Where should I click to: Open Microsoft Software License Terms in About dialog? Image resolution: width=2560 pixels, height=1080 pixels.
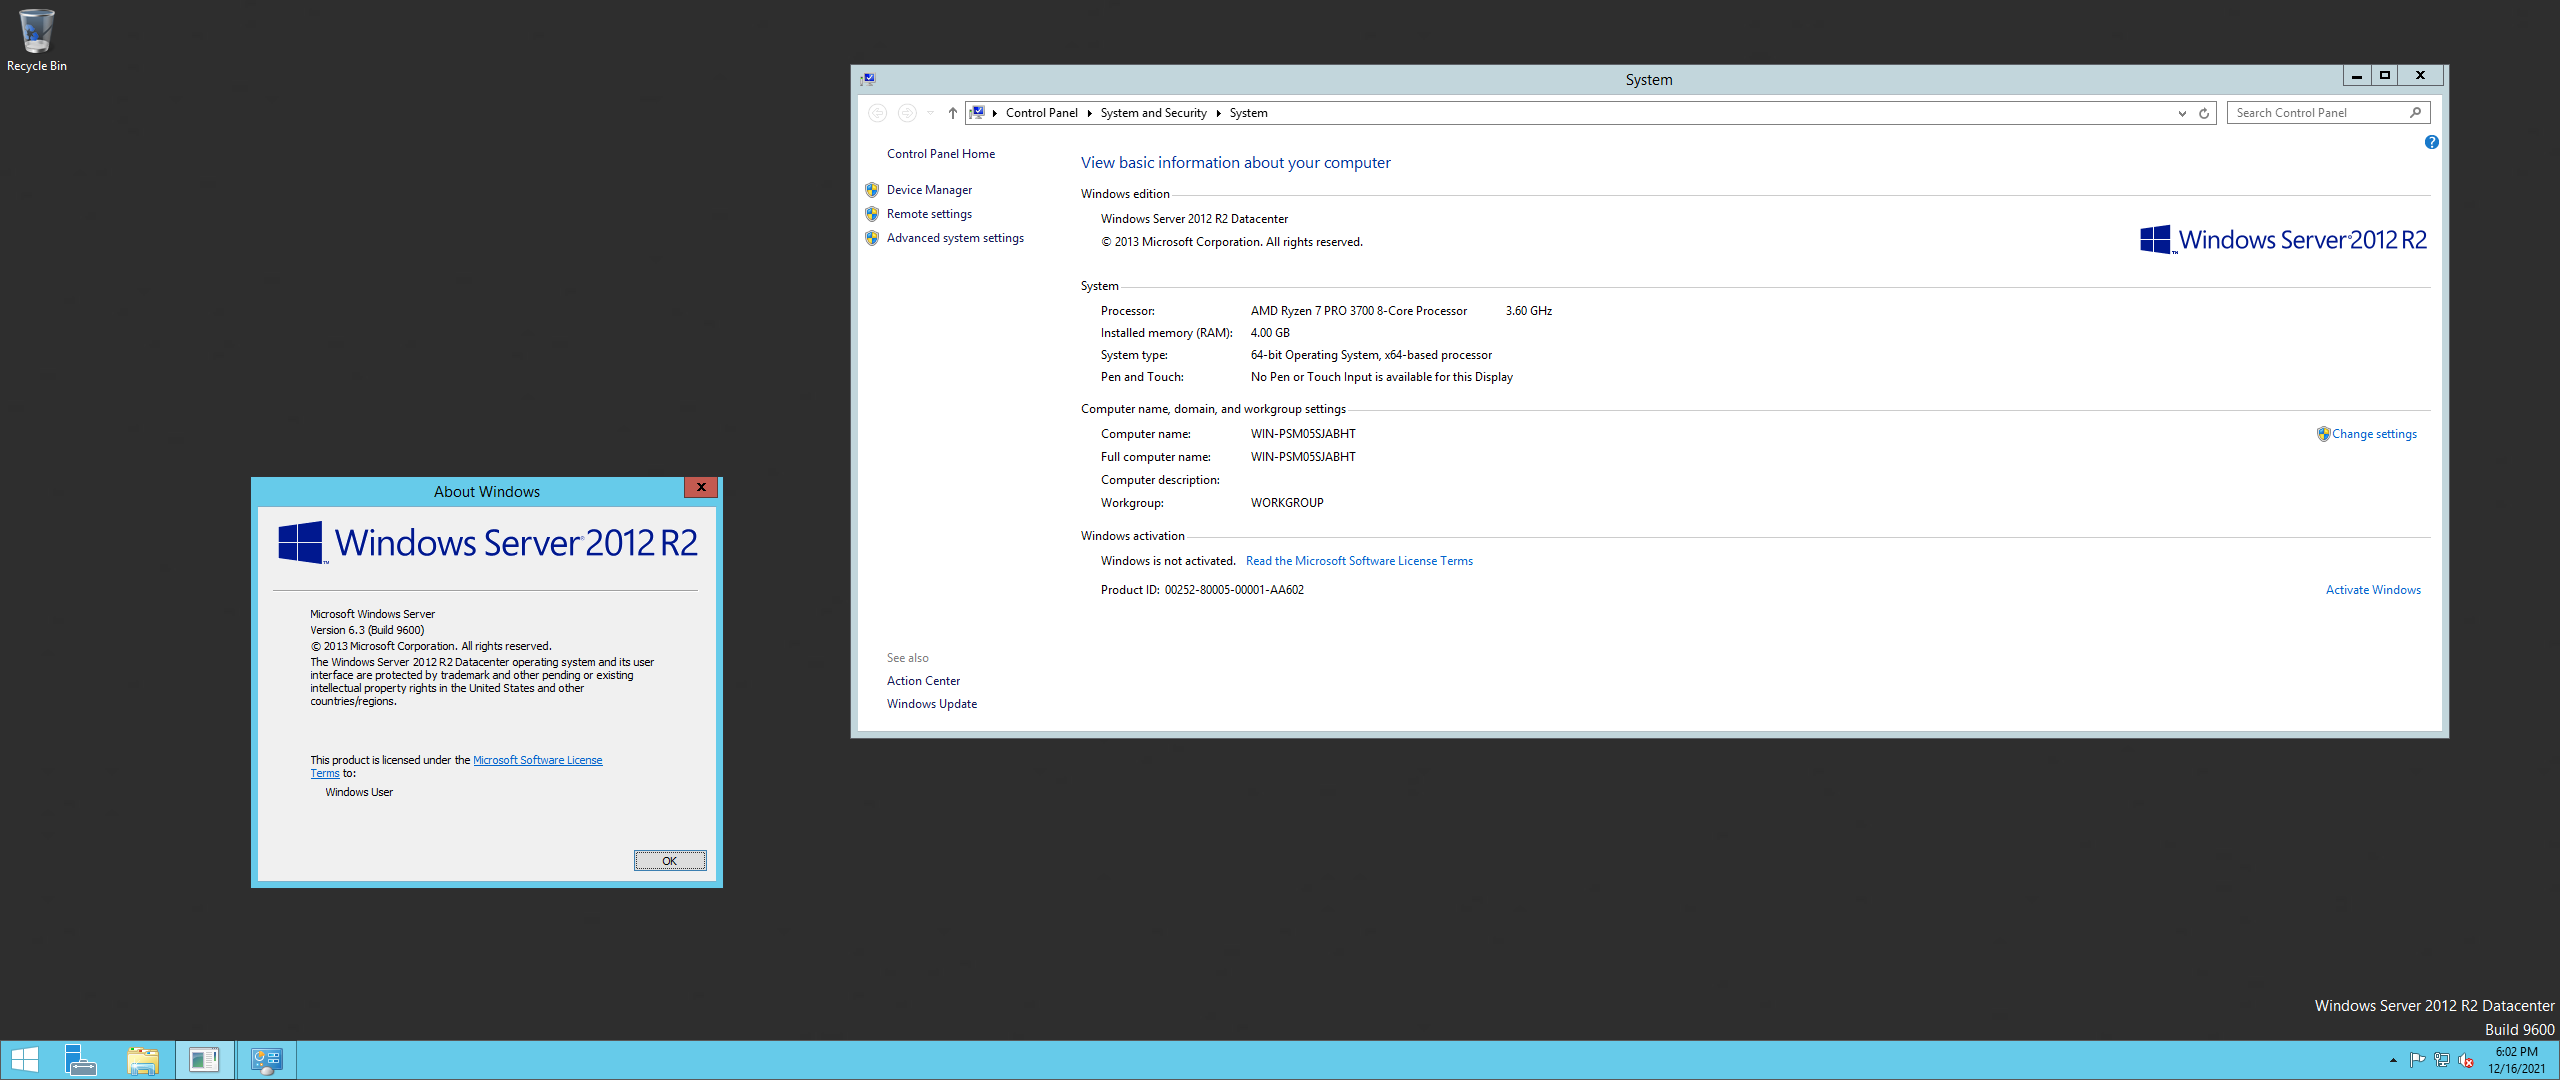[x=538, y=760]
